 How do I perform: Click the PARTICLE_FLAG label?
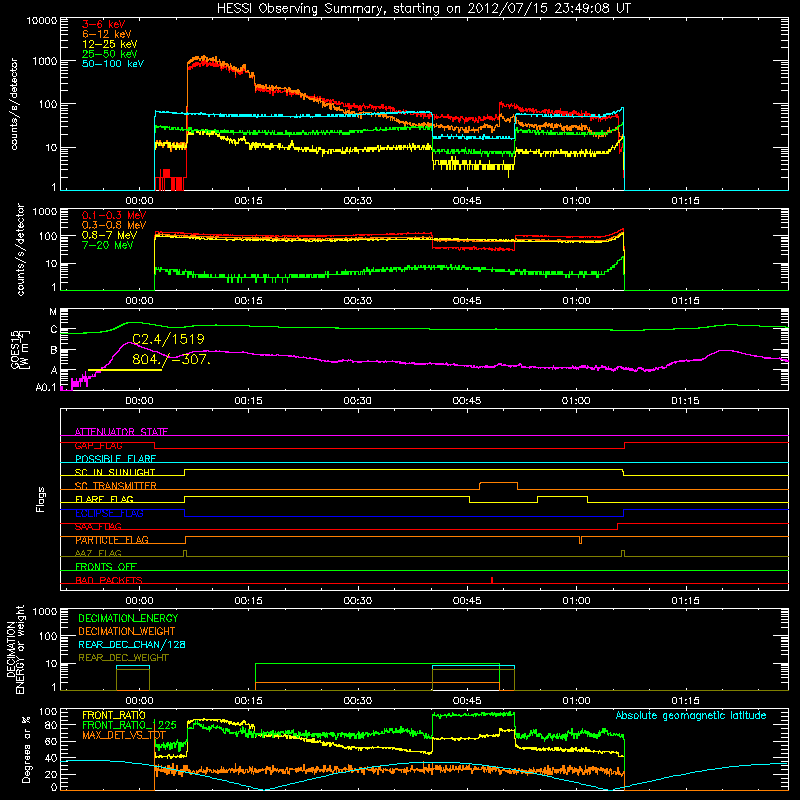tap(112, 540)
